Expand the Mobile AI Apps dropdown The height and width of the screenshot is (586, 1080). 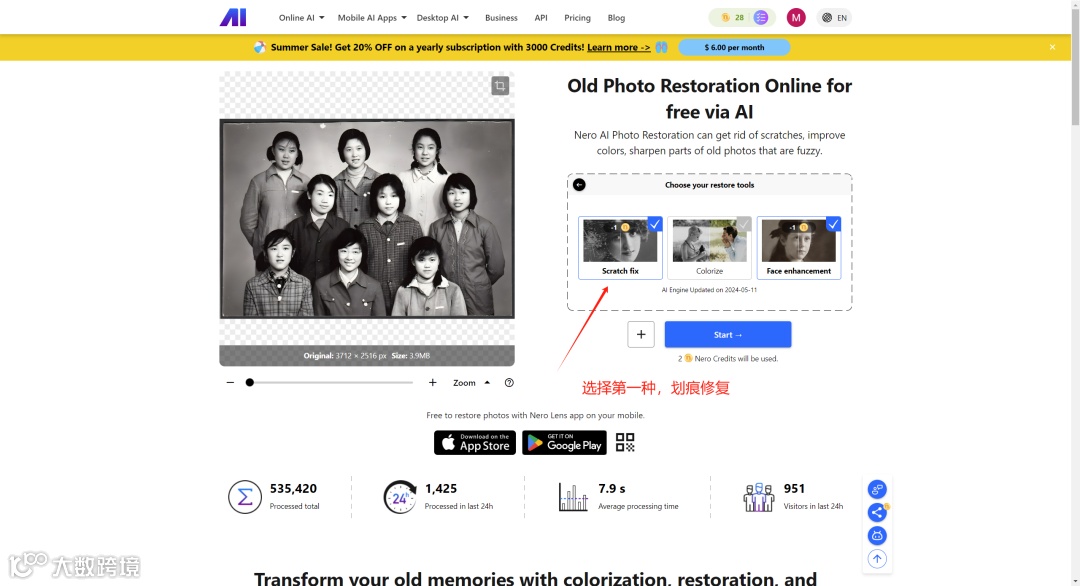pos(372,18)
